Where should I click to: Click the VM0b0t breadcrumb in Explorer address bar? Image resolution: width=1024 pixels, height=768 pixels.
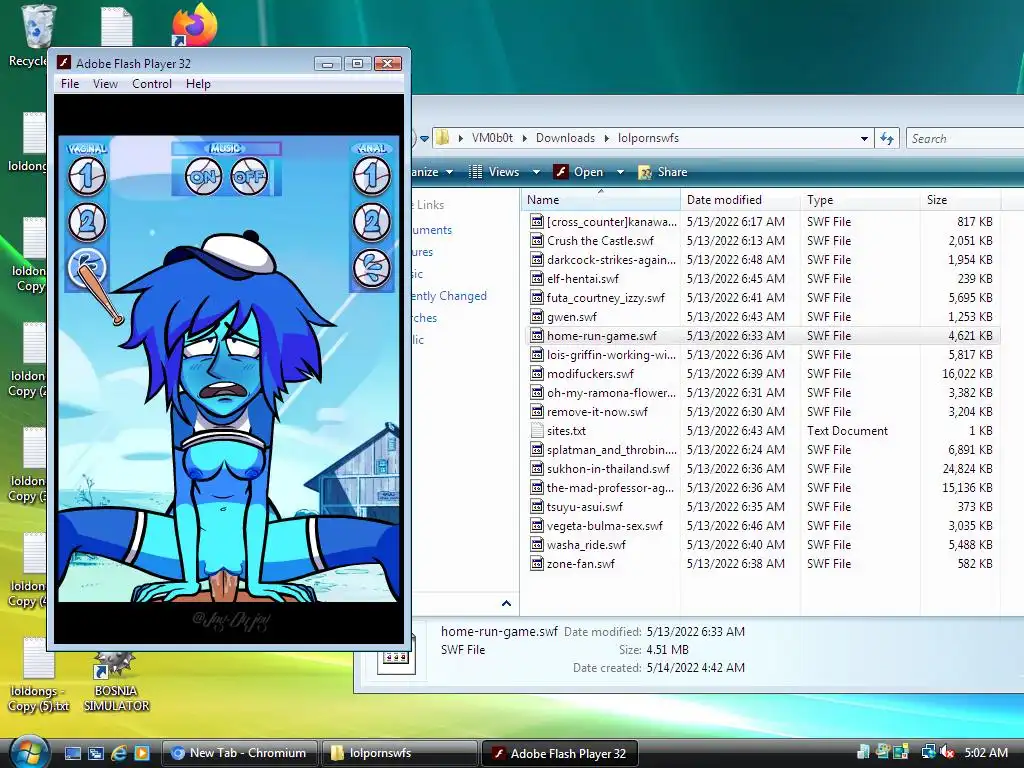coord(492,138)
